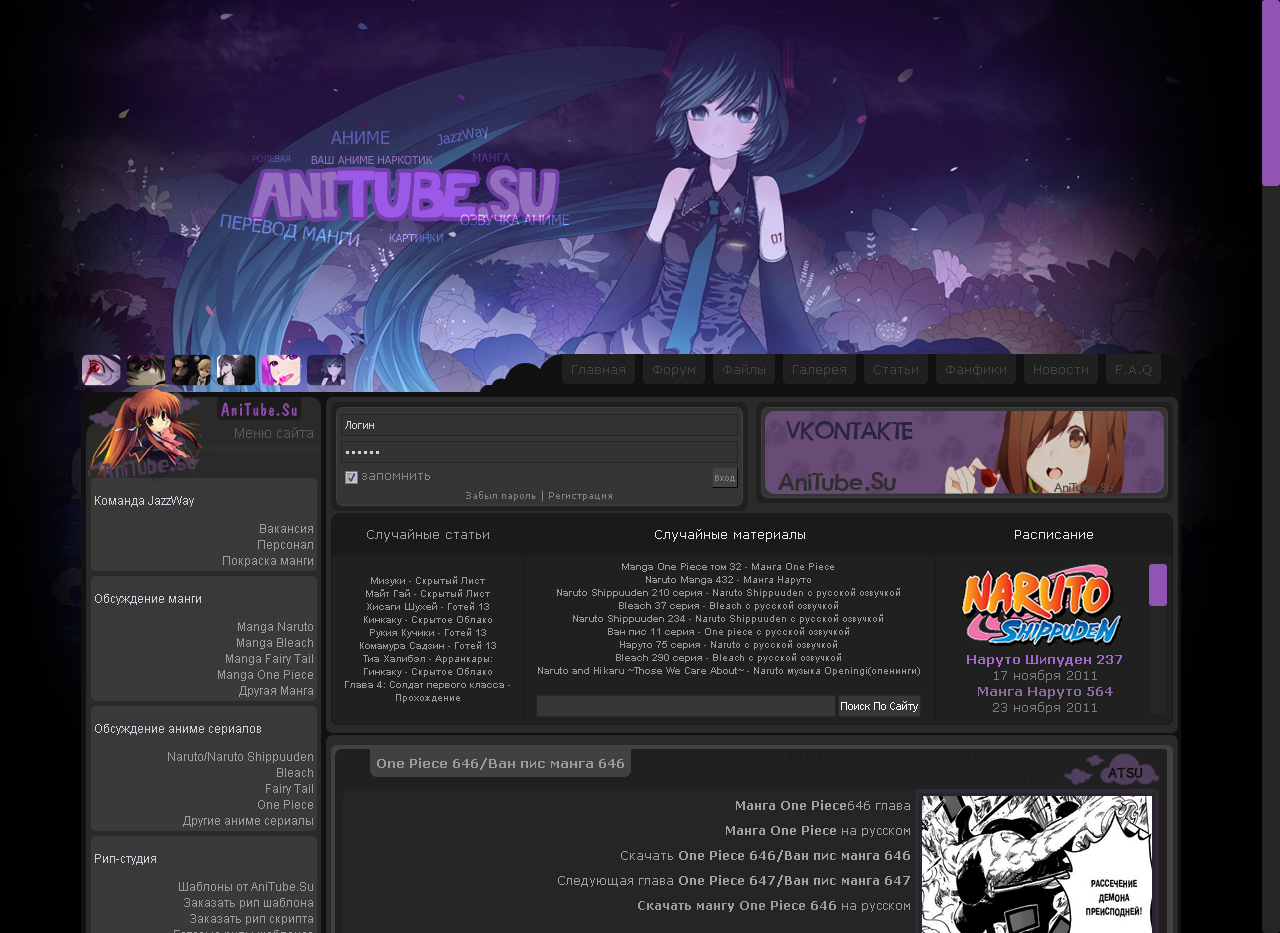The height and width of the screenshot is (933, 1280).
Task: Select the black-and-white guy thumbnail
Action: 236,370
